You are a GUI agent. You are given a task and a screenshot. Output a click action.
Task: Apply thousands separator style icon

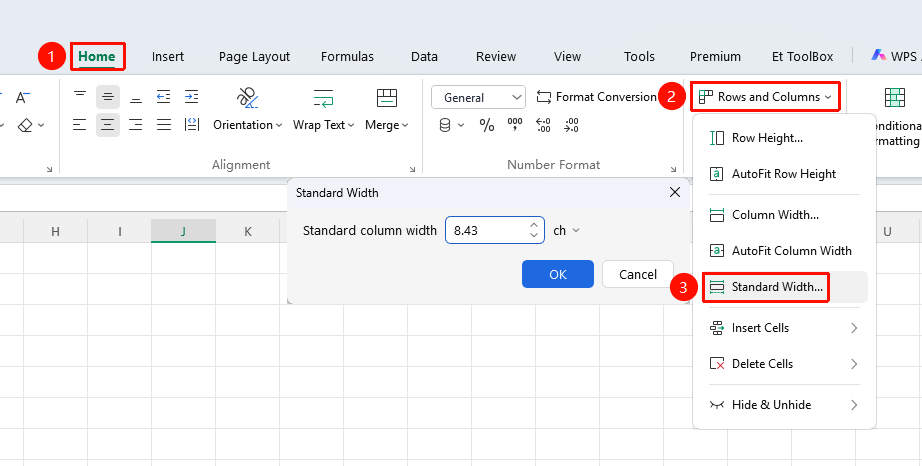515,125
